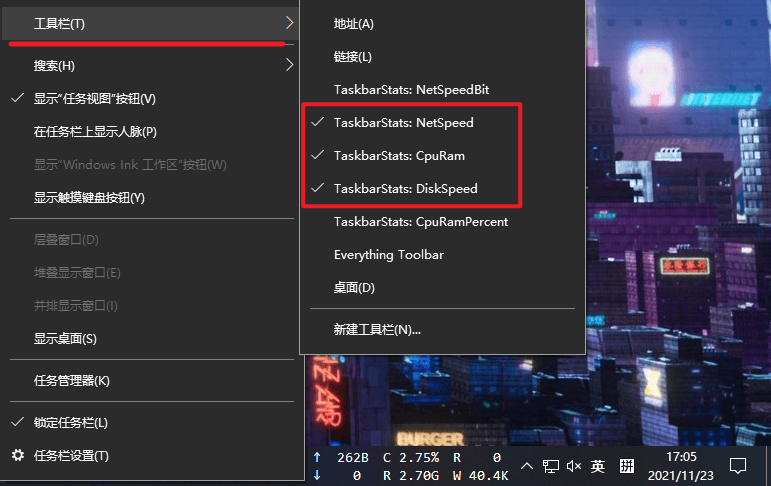Show hidden tray icons chevron
The image size is (771, 486).
pyautogui.click(x=527, y=466)
